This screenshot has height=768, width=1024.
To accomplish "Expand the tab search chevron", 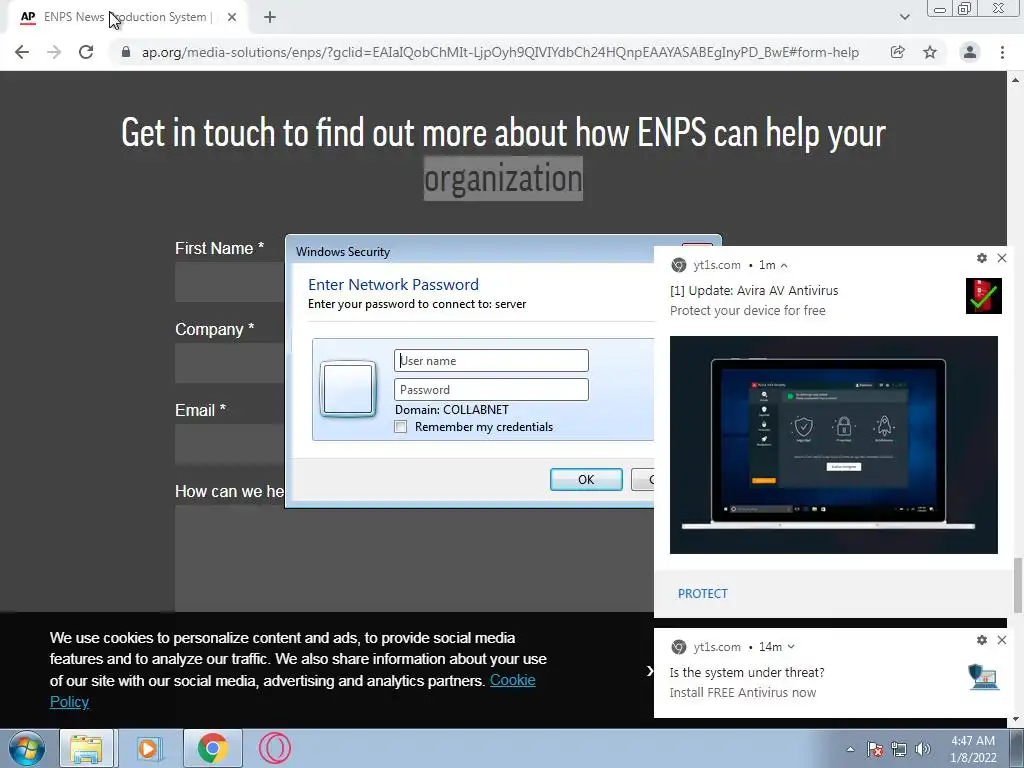I will (904, 17).
